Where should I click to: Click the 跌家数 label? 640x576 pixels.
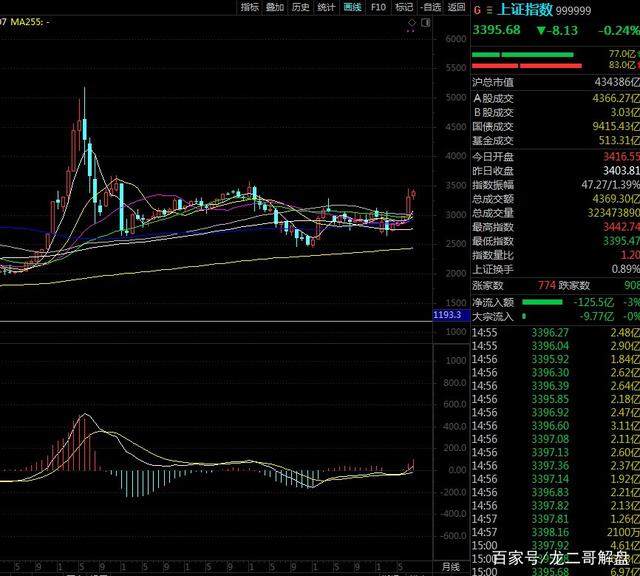(x=574, y=285)
